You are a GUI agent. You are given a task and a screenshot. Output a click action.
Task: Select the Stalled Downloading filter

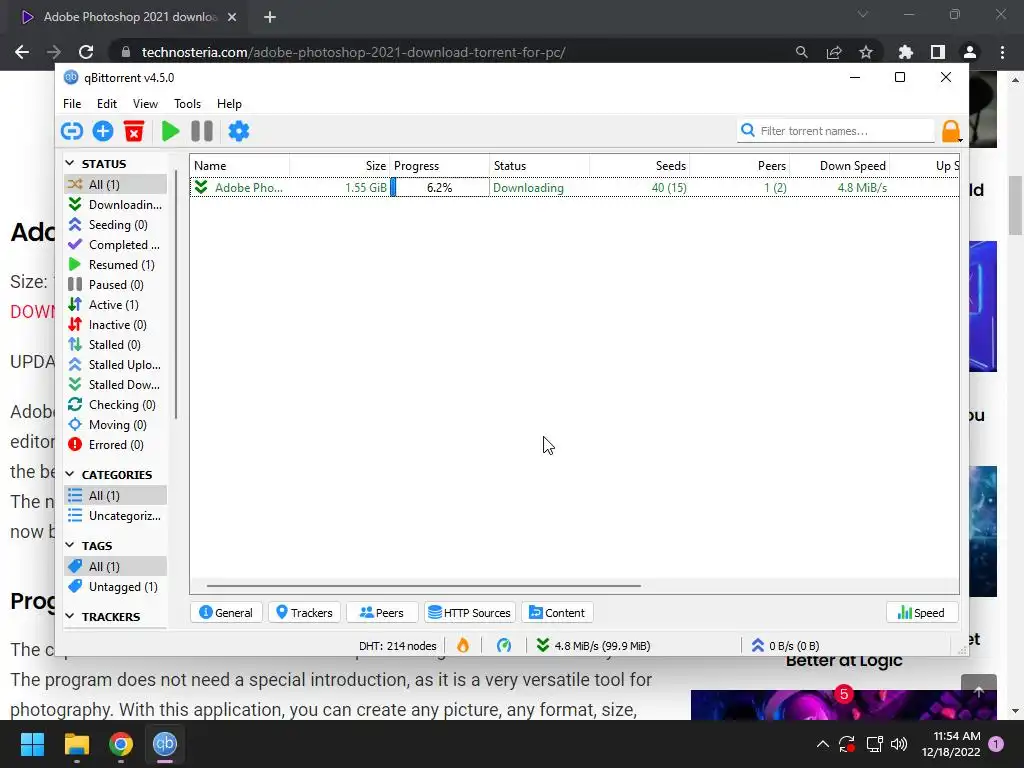pyautogui.click(x=115, y=385)
